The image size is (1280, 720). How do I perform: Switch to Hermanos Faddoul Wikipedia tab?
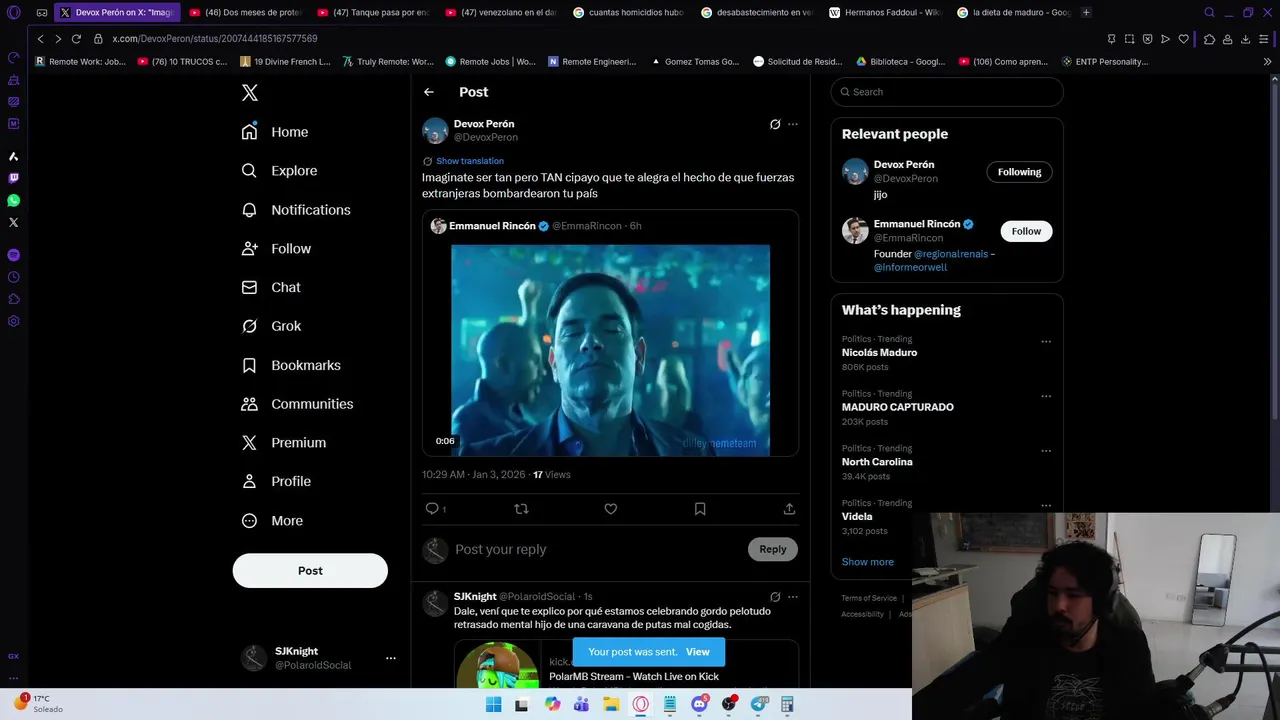(885, 13)
